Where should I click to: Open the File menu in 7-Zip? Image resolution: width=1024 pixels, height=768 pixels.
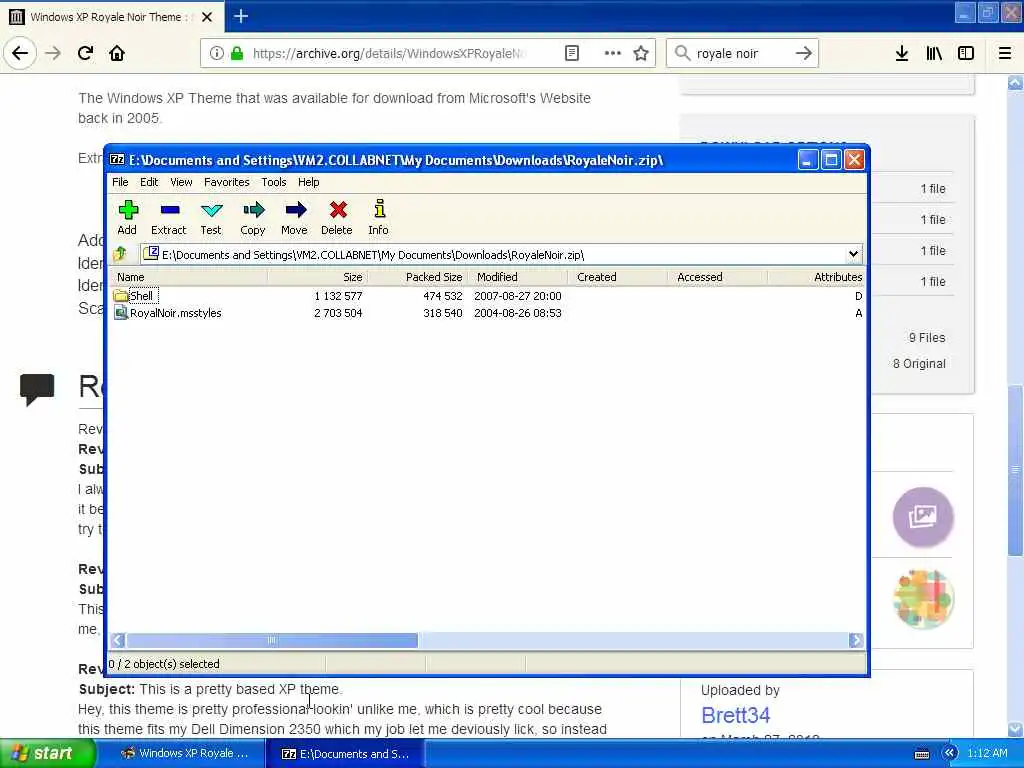point(120,182)
